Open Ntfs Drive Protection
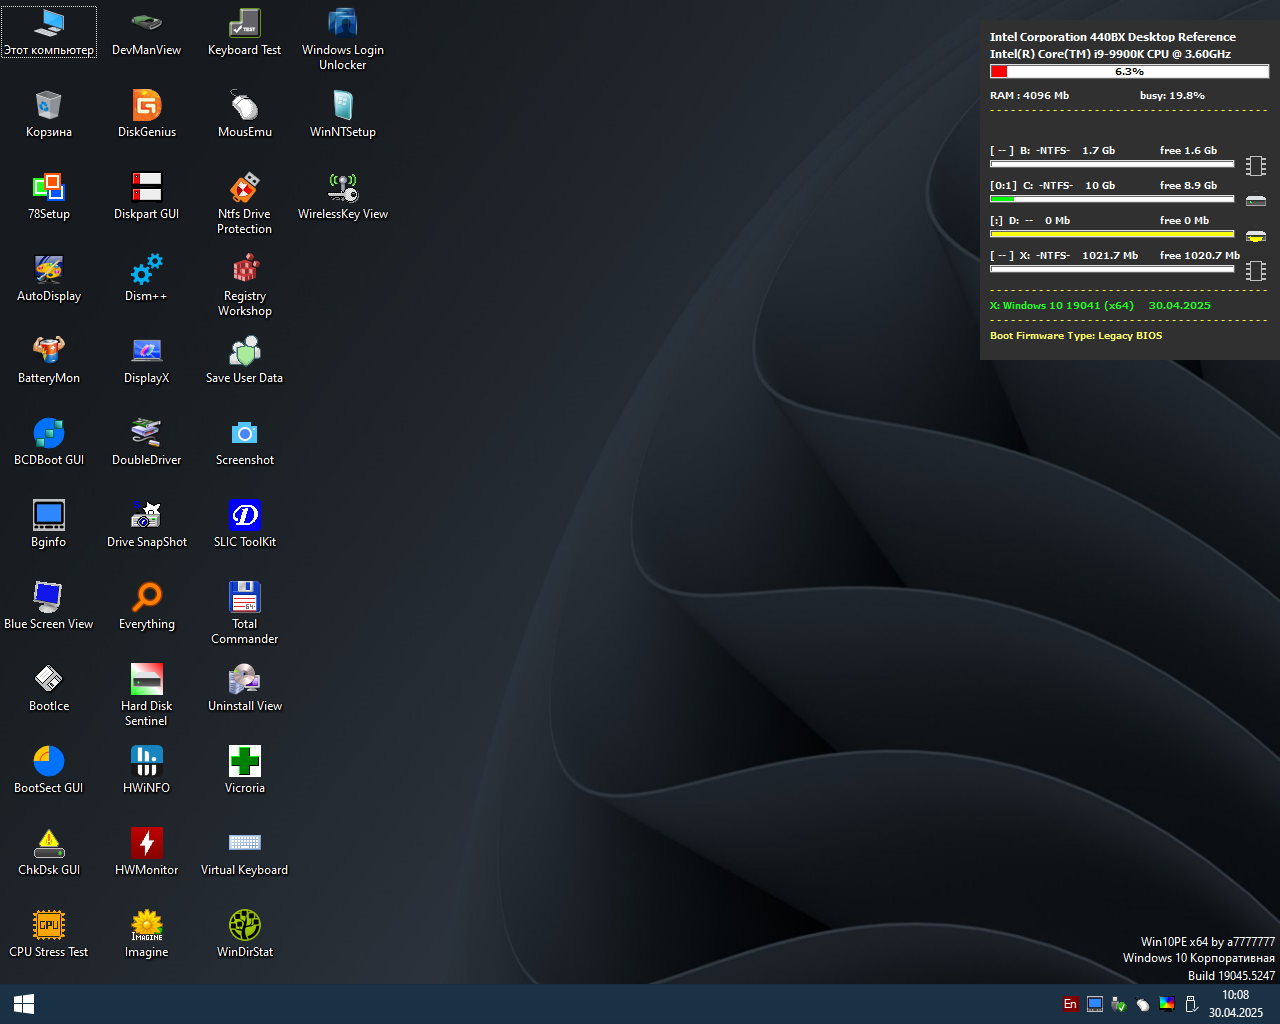This screenshot has width=1280, height=1024. tap(244, 203)
